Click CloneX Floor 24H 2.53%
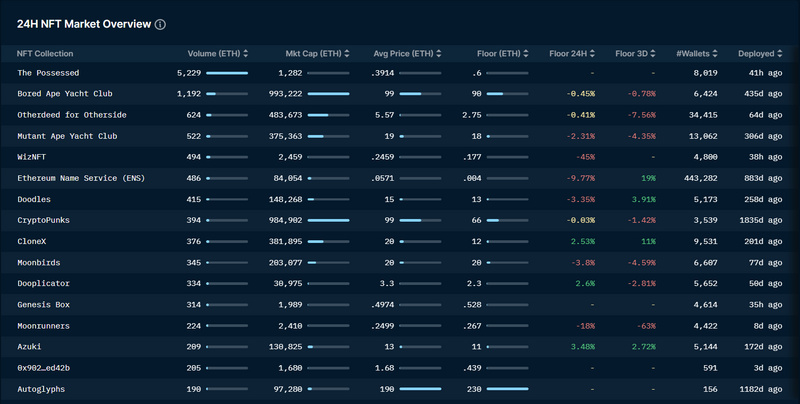 (x=583, y=241)
